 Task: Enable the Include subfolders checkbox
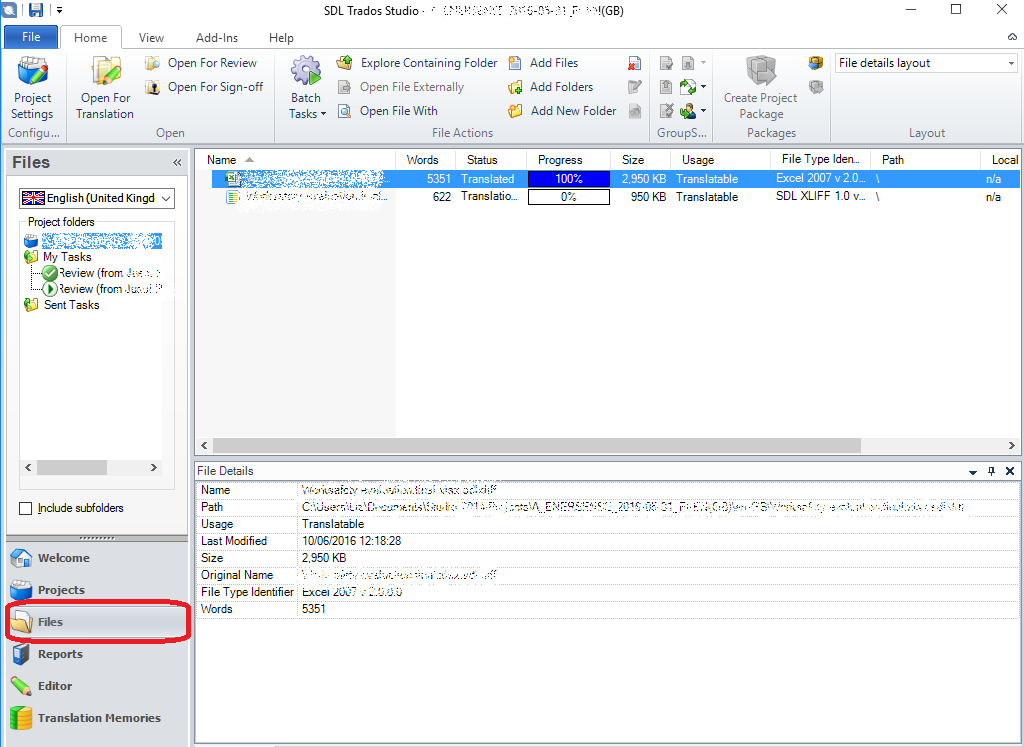point(26,508)
